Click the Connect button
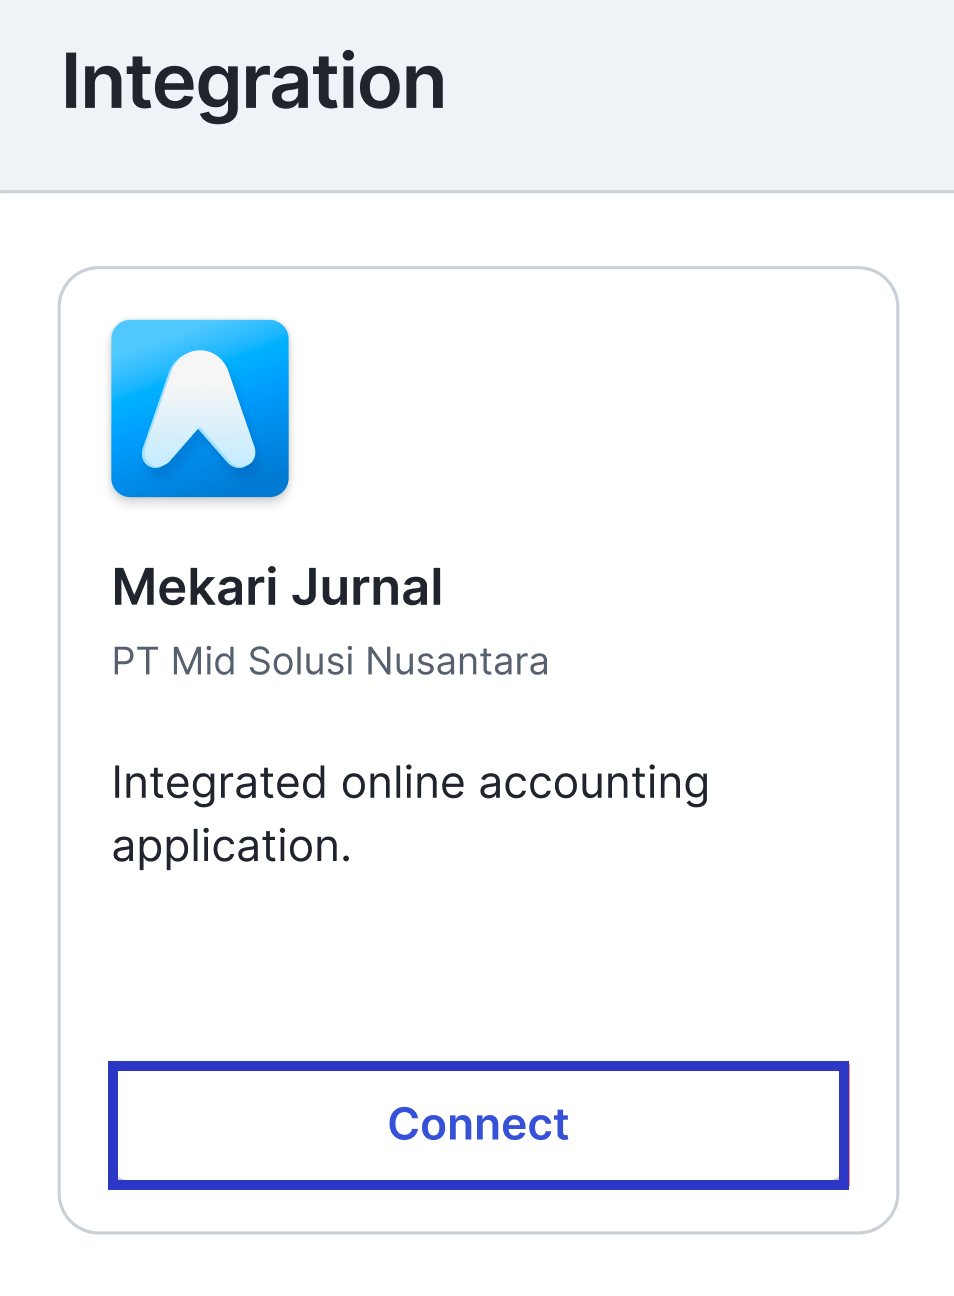This screenshot has height=1296, width=954. coord(478,1125)
